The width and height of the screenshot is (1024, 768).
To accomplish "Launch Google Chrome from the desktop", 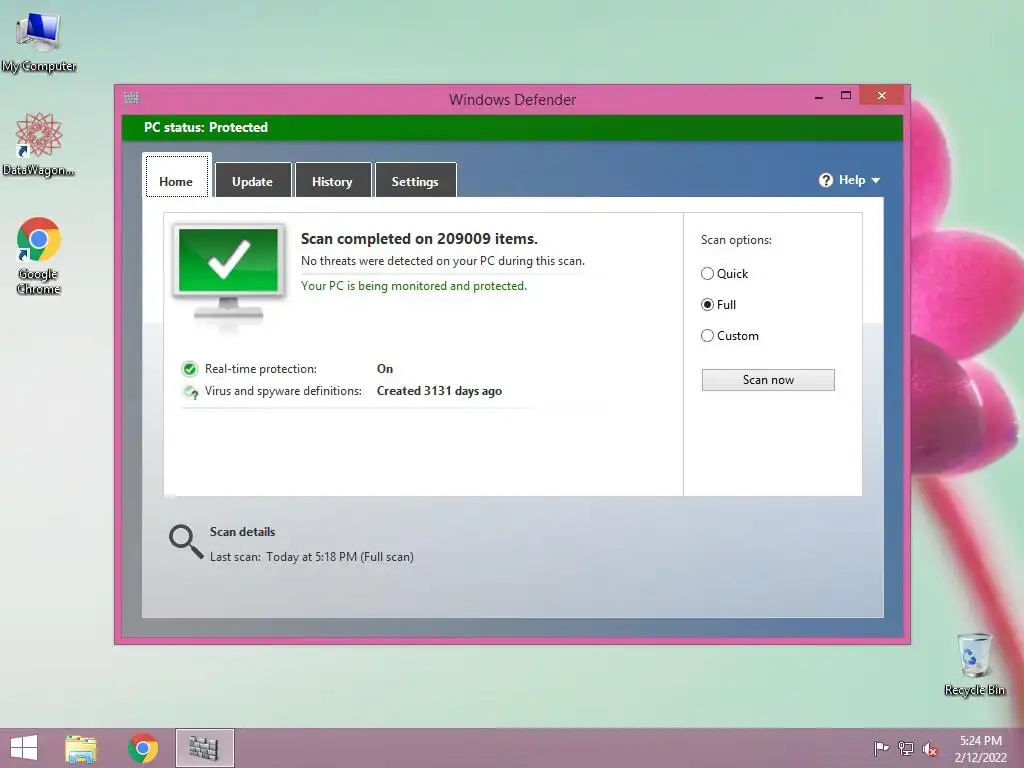I will [39, 255].
